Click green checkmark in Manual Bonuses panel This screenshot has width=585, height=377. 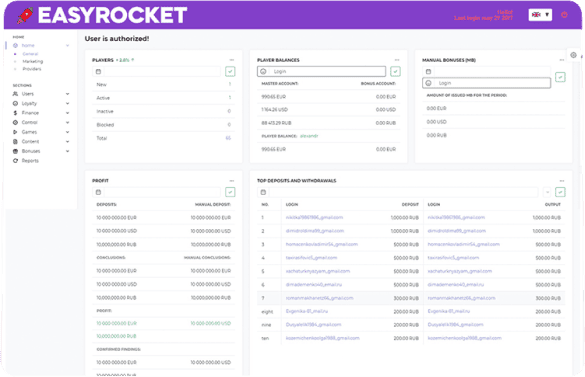pyautogui.click(x=560, y=77)
